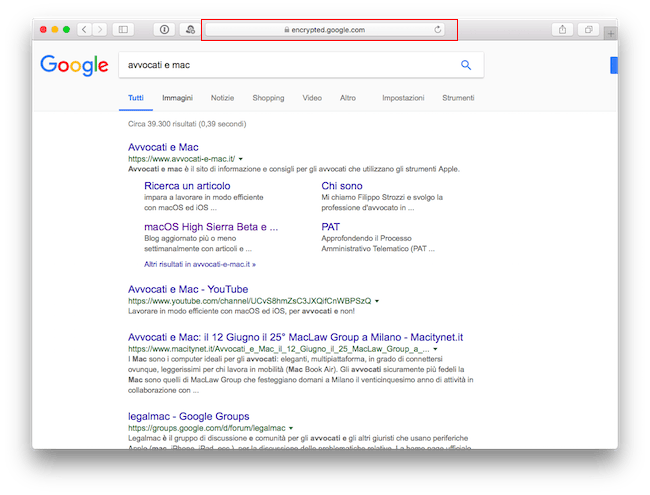Show the Safari sidebar
The width and height of the screenshot is (650, 495).
123,29
